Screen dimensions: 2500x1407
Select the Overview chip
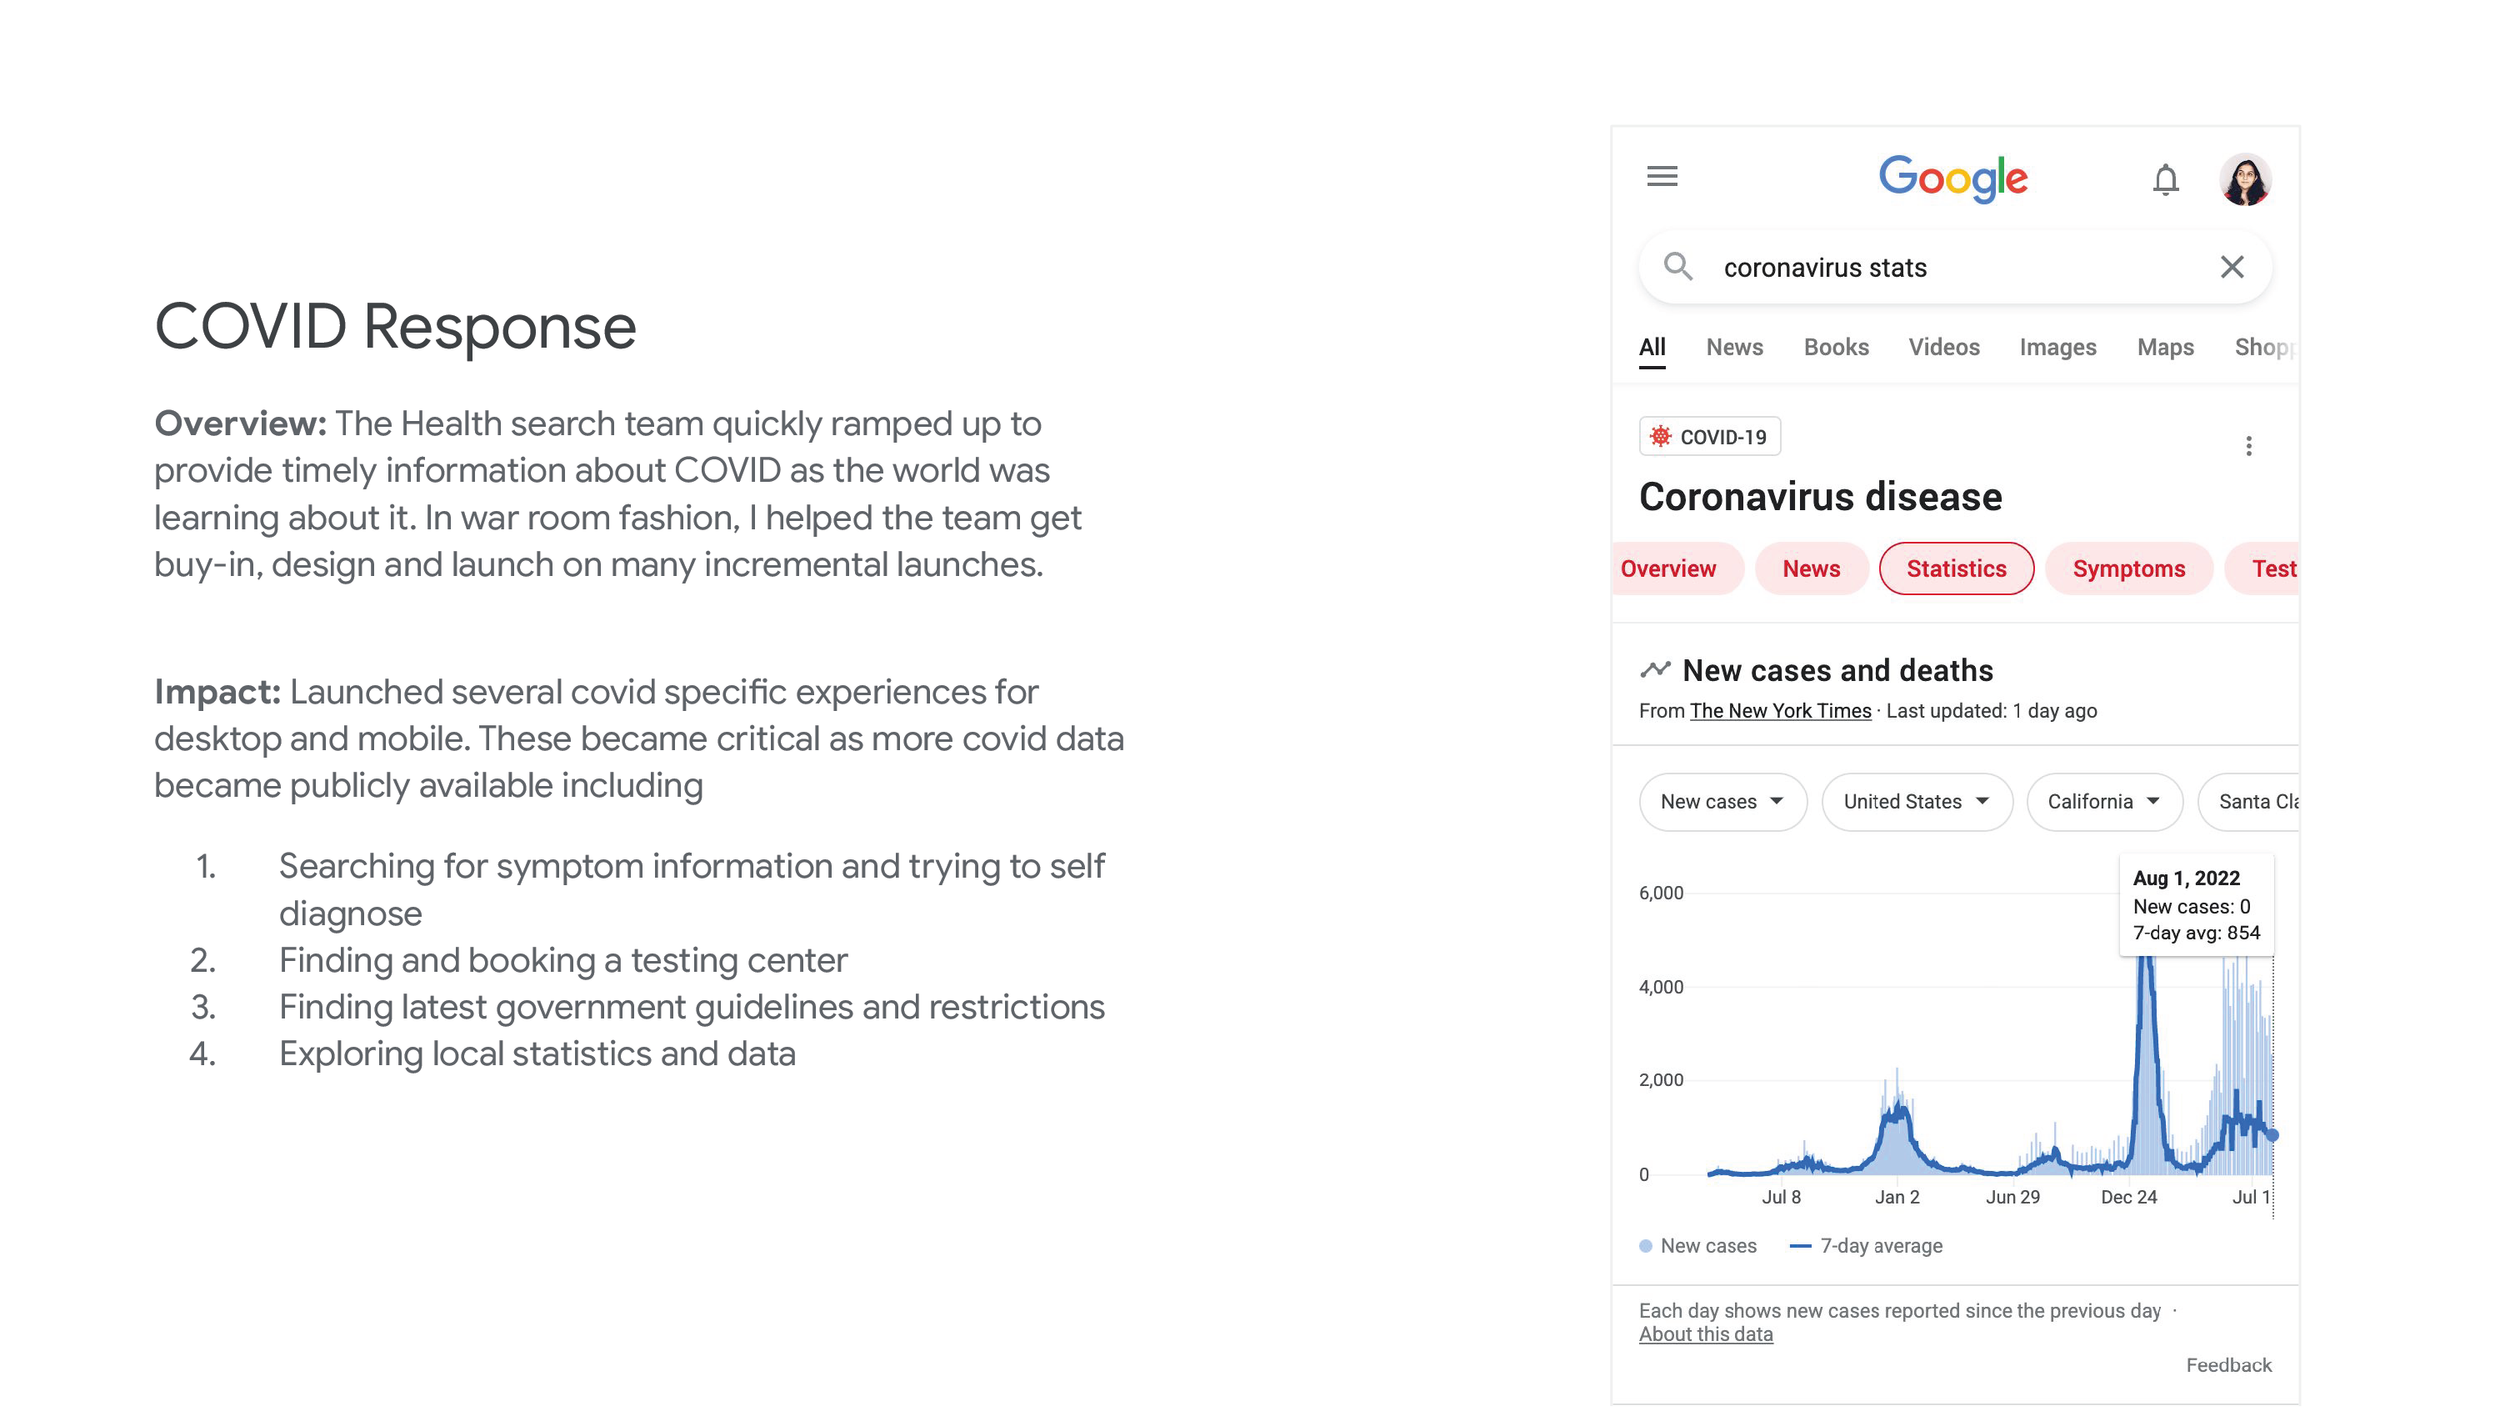[1668, 569]
